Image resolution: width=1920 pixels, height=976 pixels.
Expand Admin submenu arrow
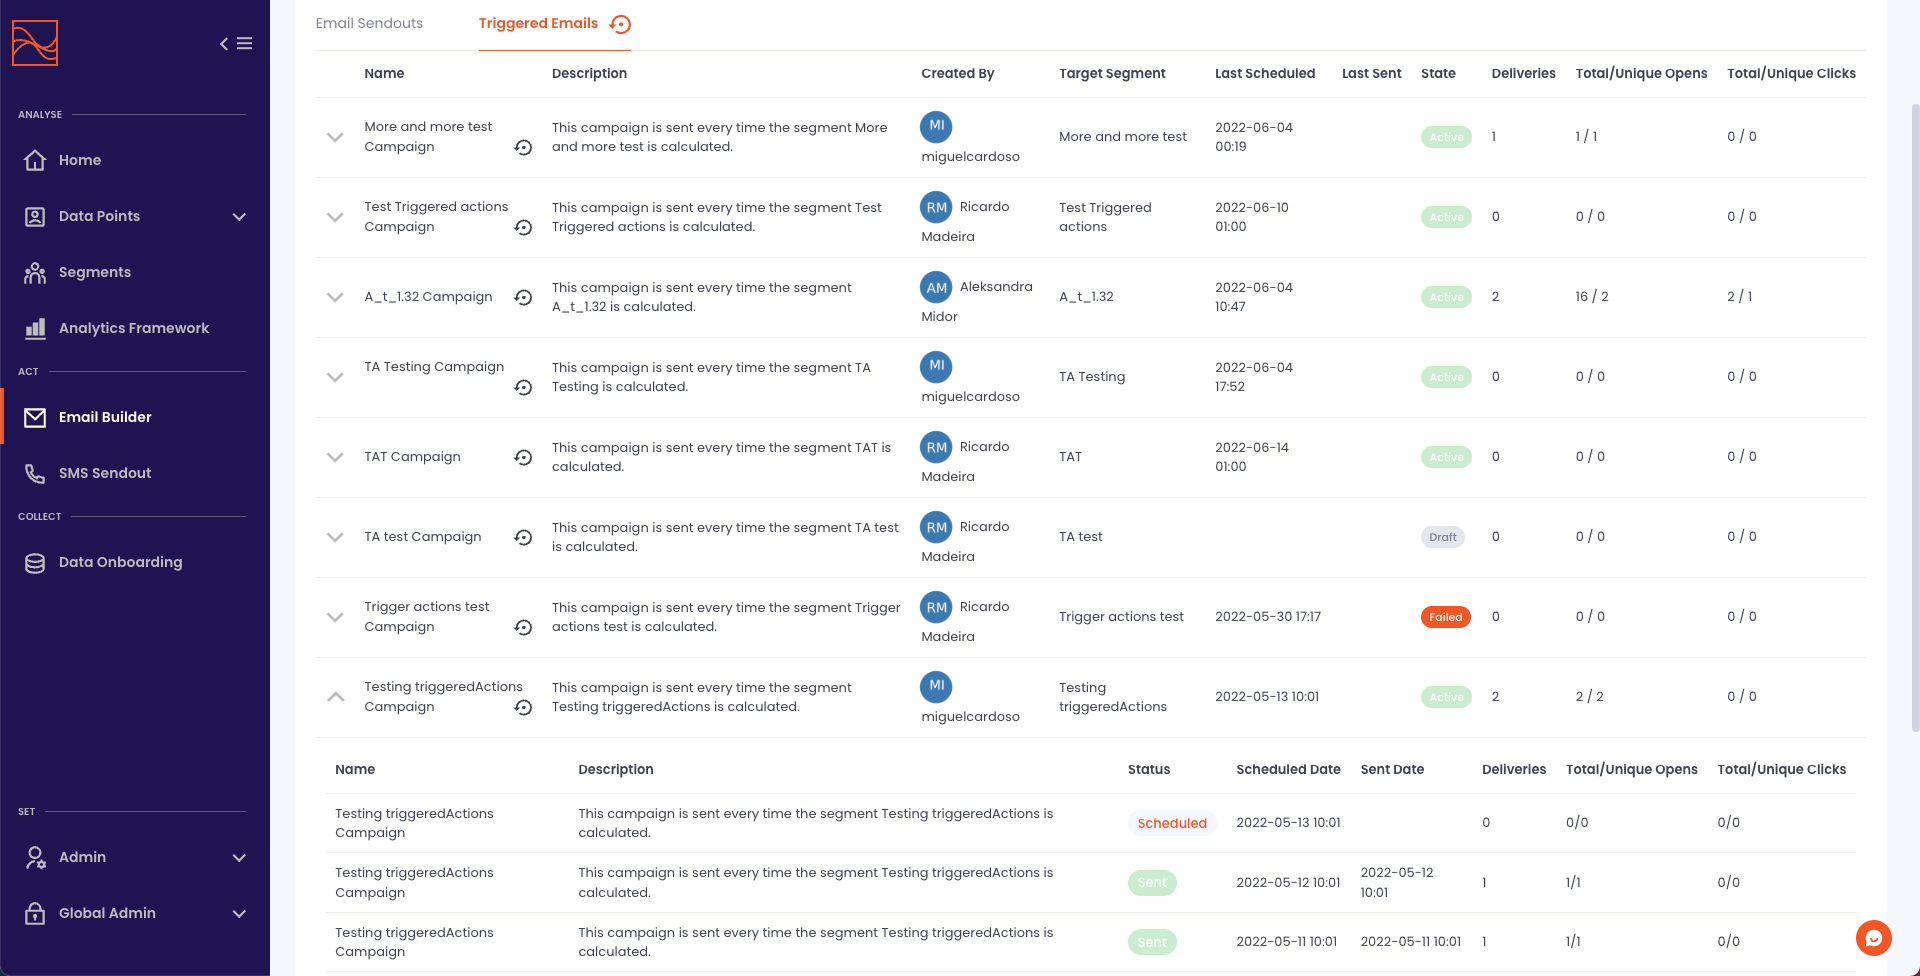239,858
